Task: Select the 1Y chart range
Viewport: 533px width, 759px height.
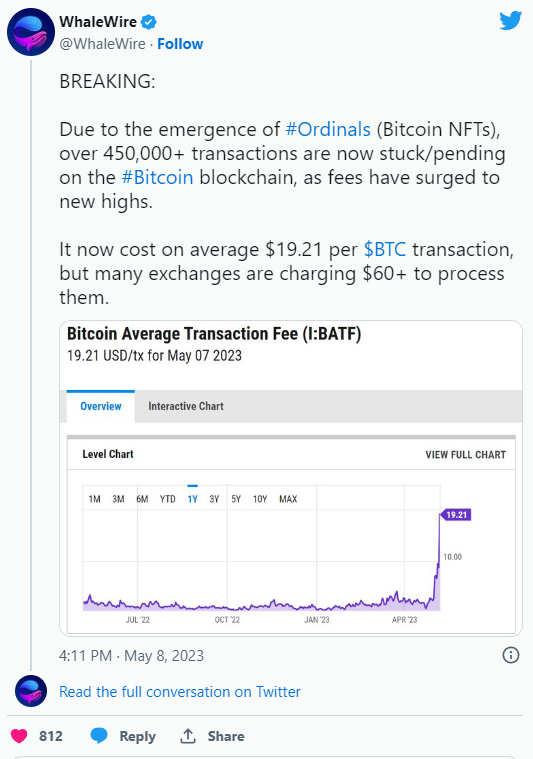Action: coord(193,499)
